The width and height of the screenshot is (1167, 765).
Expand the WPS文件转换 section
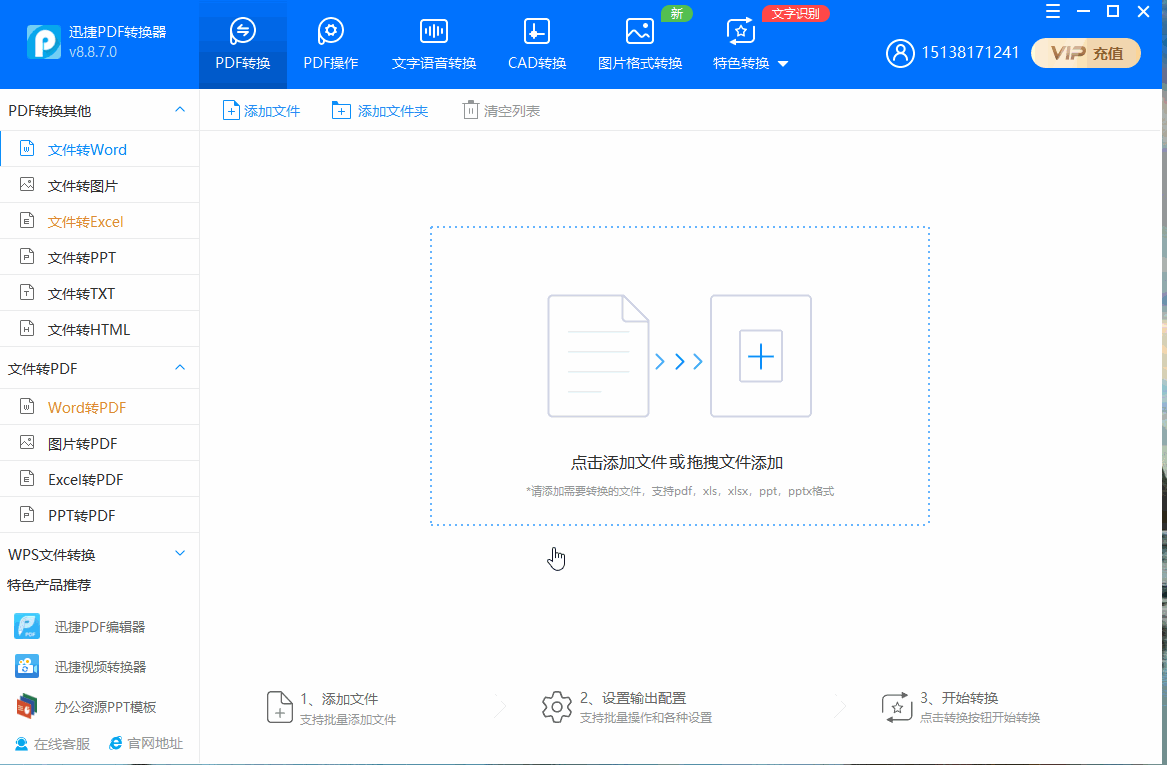100,553
